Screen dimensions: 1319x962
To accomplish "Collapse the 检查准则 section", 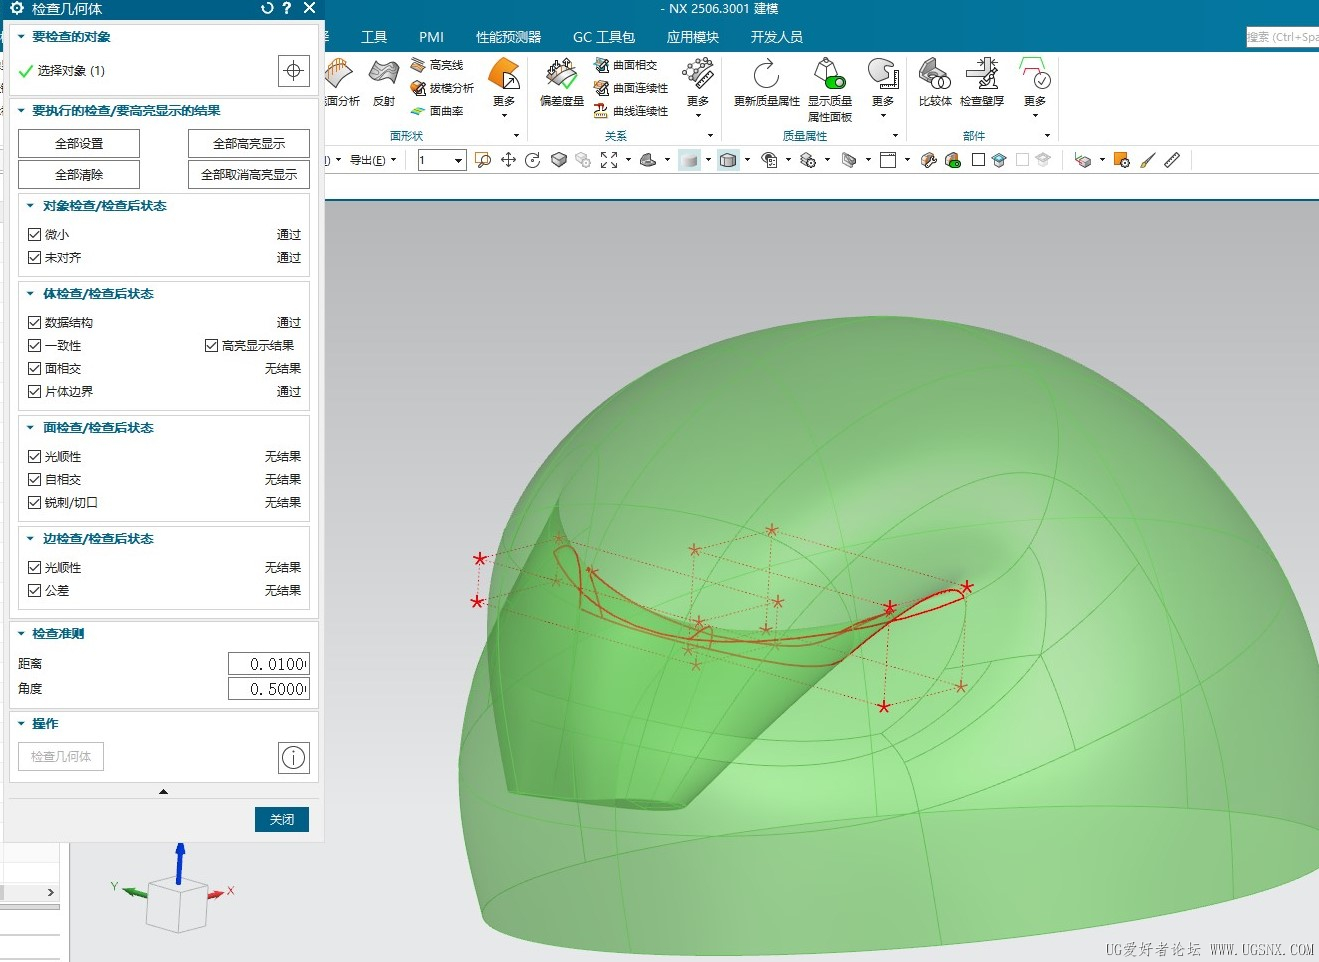I will 21,634.
